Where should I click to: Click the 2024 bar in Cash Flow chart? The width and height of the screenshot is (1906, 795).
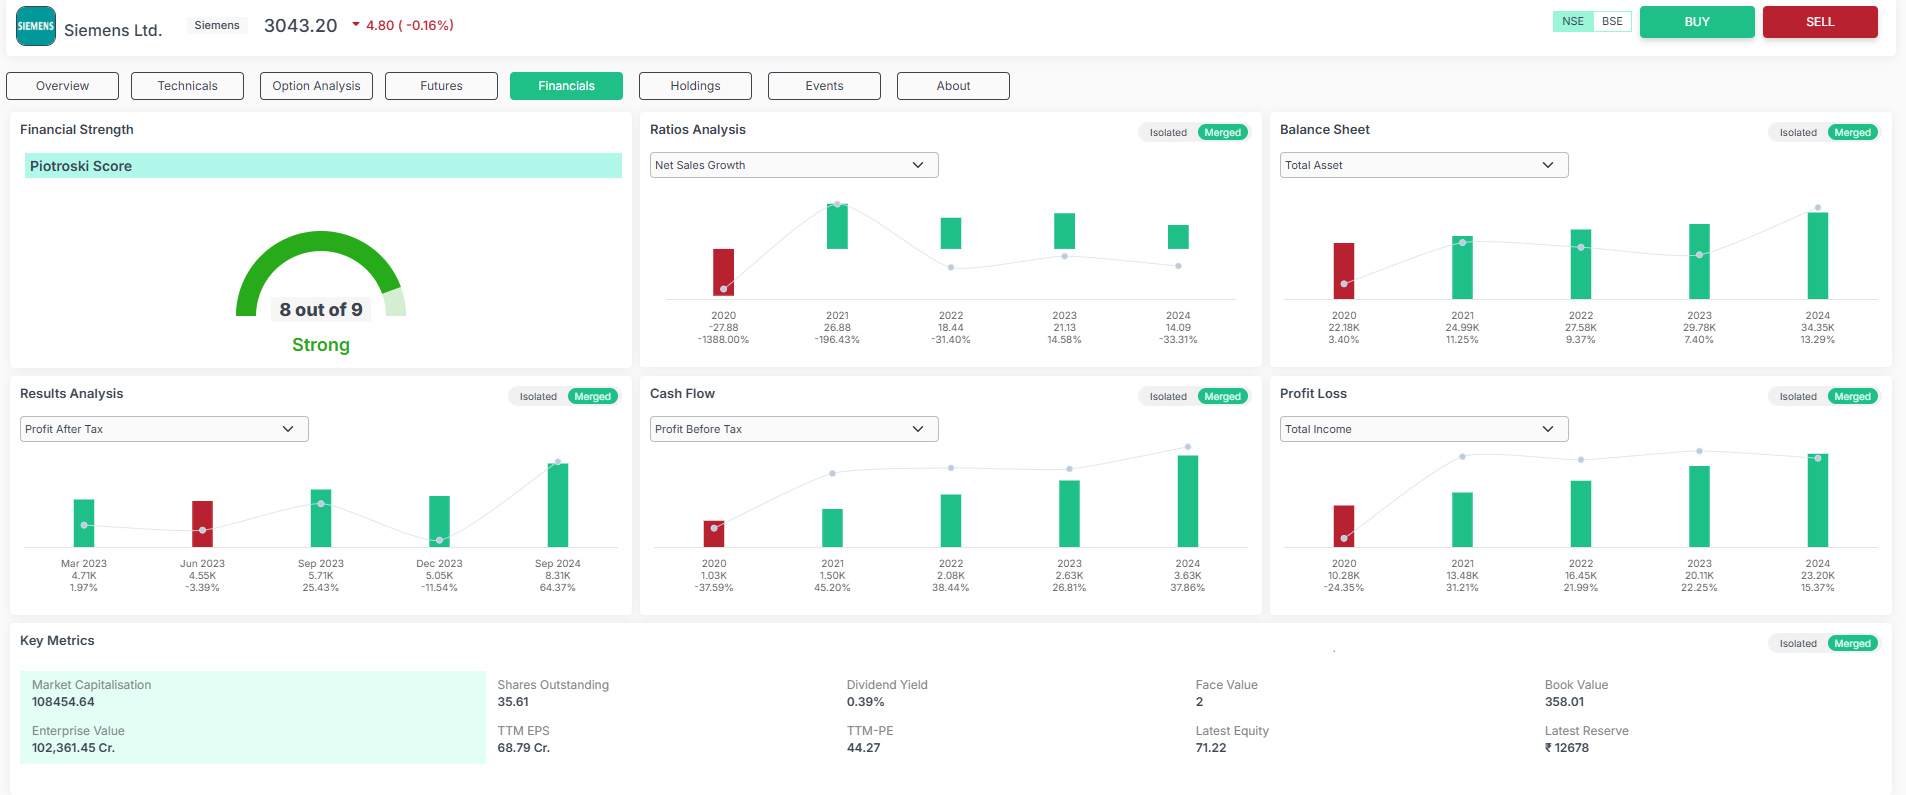pos(1187,500)
